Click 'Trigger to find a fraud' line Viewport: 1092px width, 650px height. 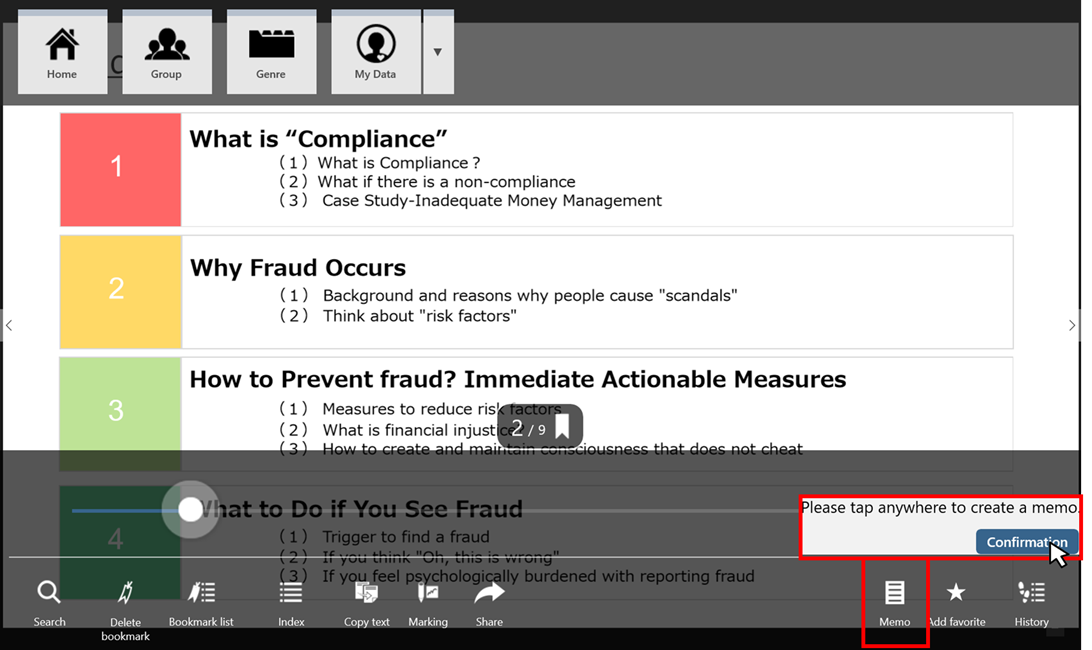point(406,536)
